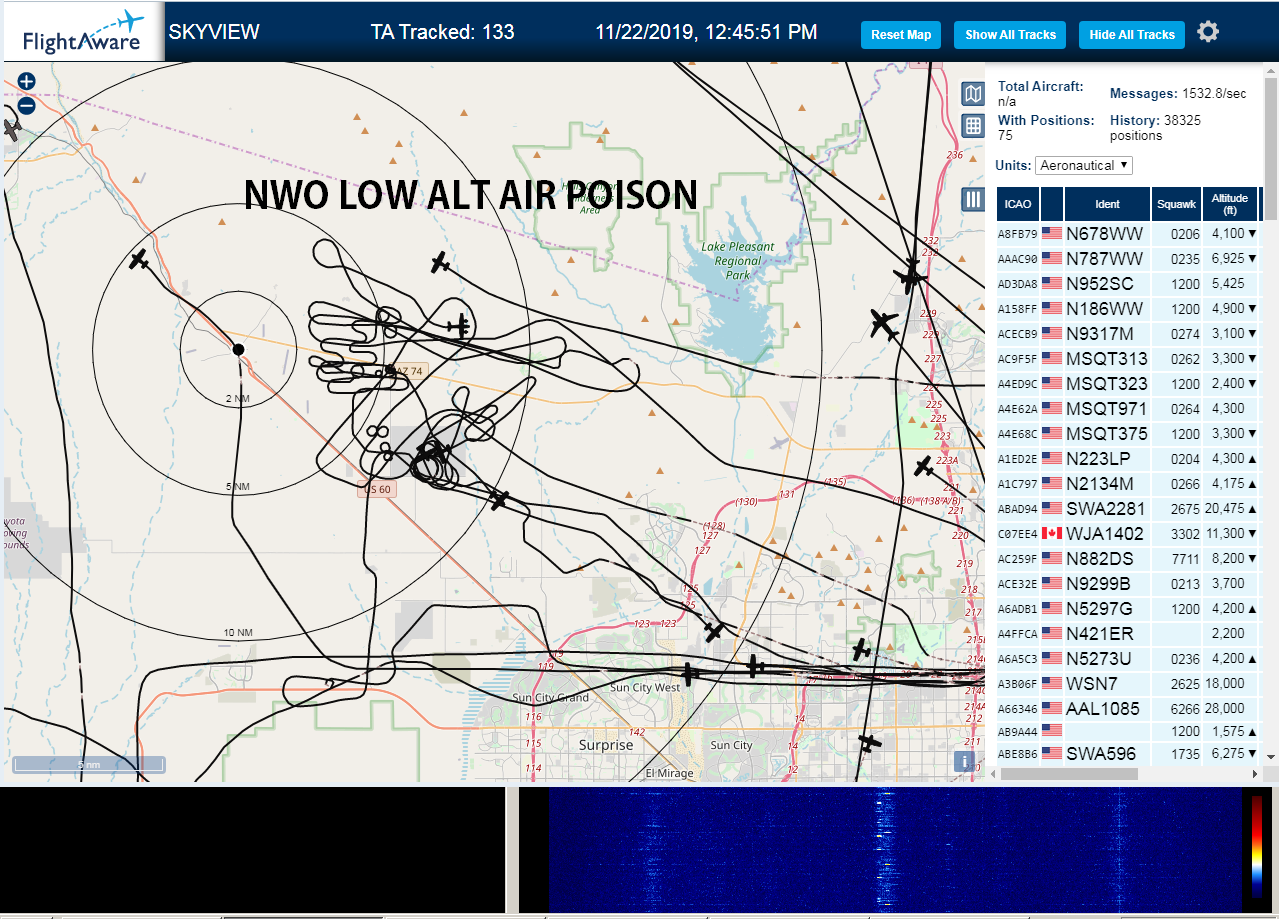Image resolution: width=1279 pixels, height=919 pixels.
Task: Select aircraft icon directly above the info button
Action: click(x=871, y=742)
